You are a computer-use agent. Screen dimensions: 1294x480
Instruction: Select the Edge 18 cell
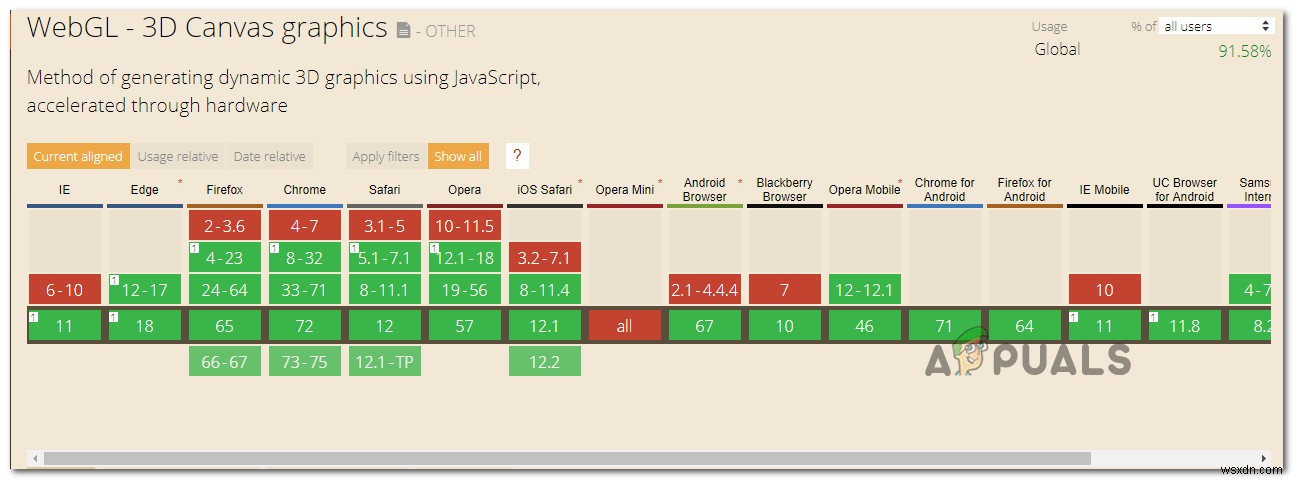point(145,326)
